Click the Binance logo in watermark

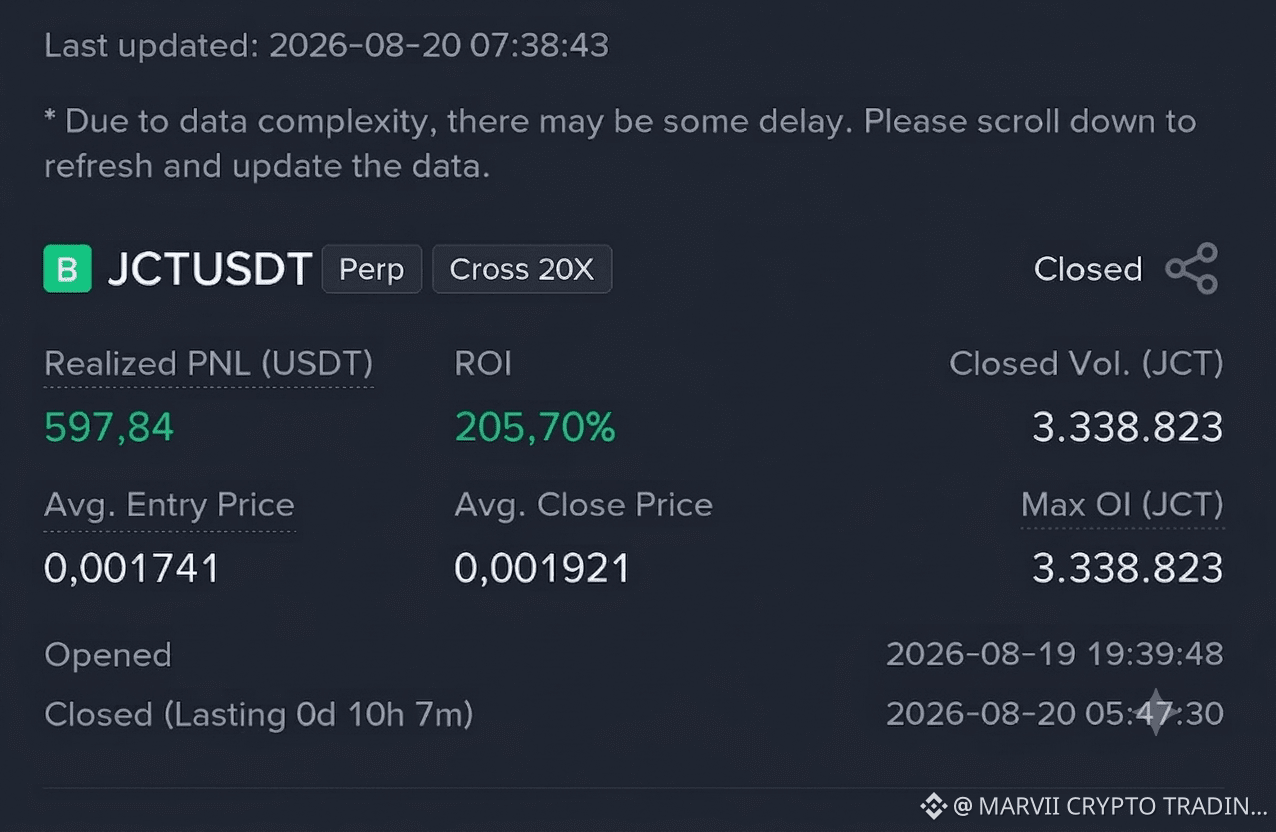pyautogui.click(x=933, y=806)
